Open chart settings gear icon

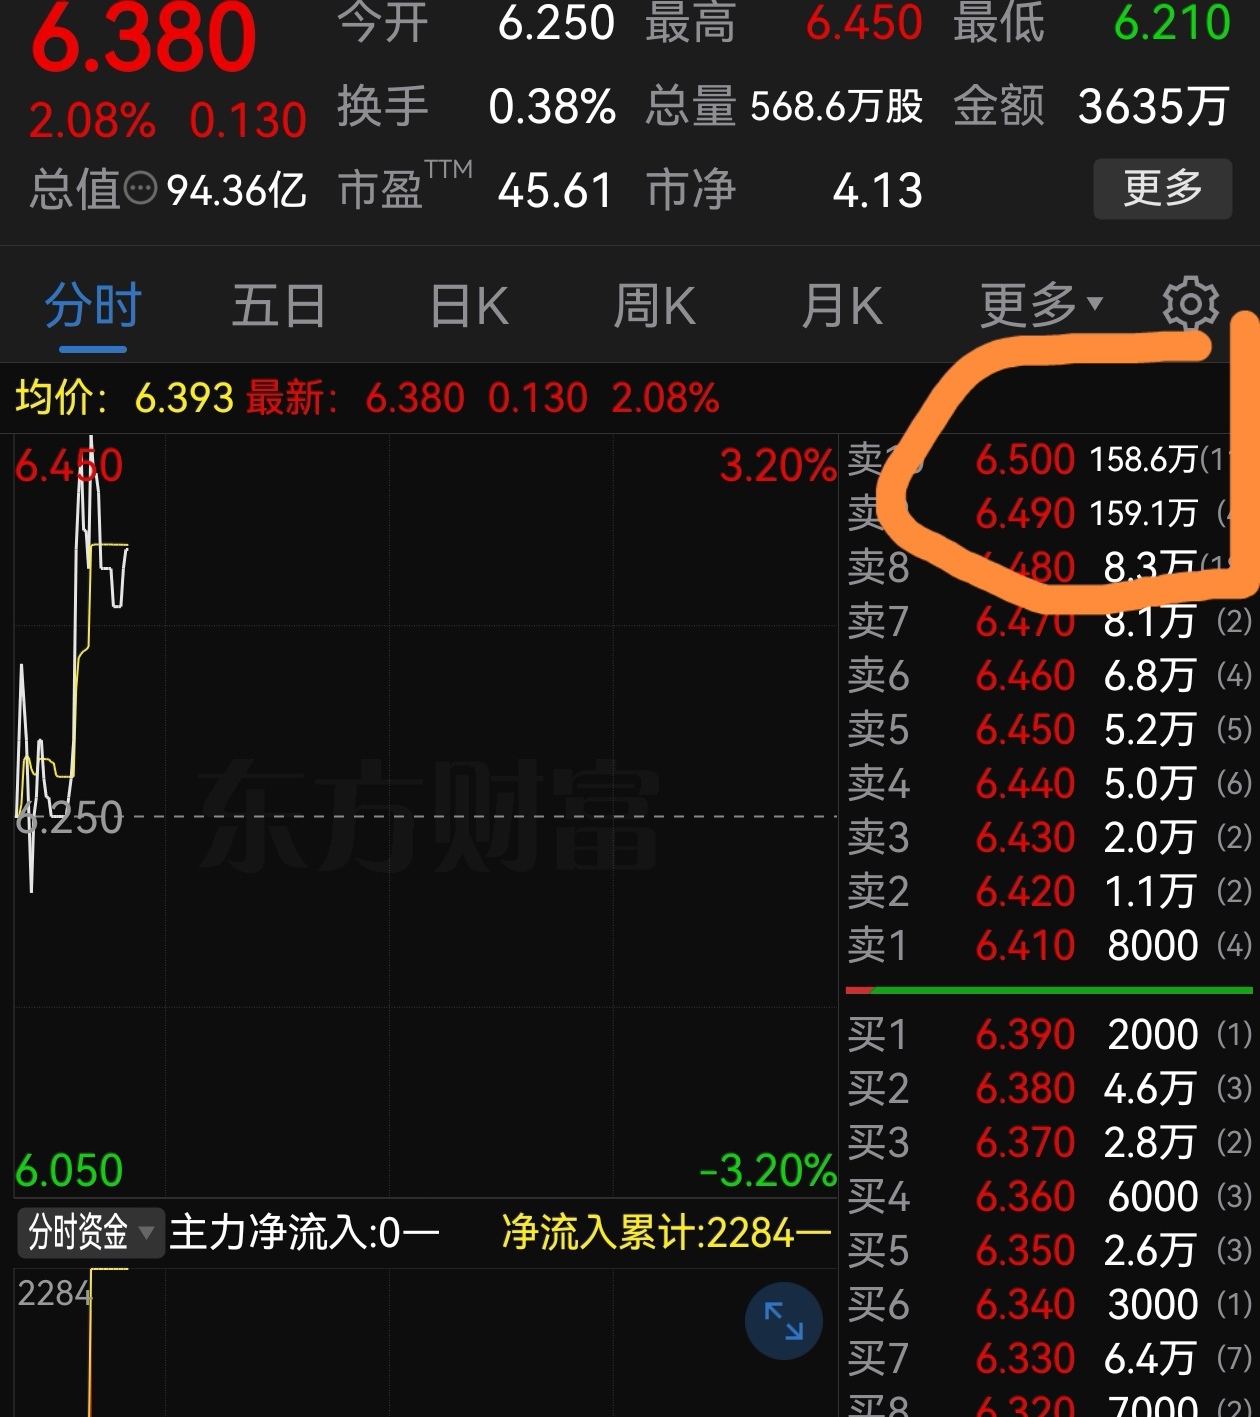[1190, 305]
